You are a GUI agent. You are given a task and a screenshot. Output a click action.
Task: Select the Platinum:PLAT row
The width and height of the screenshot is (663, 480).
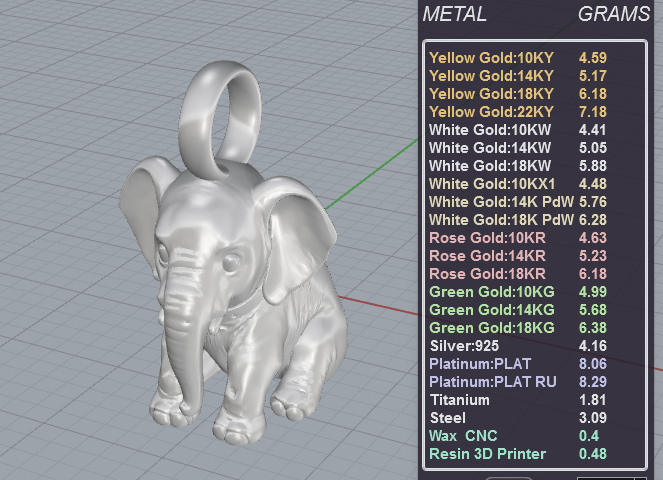click(x=518, y=364)
